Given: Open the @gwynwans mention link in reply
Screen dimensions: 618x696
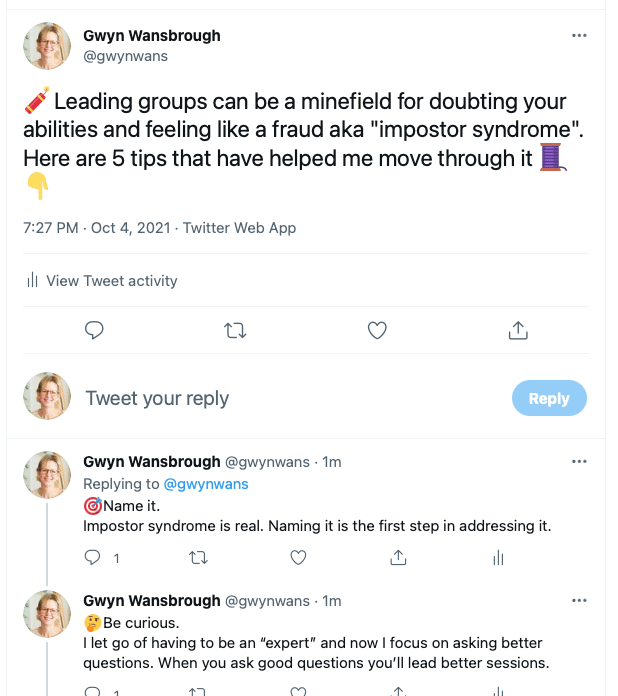Looking at the screenshot, I should coord(205,484).
